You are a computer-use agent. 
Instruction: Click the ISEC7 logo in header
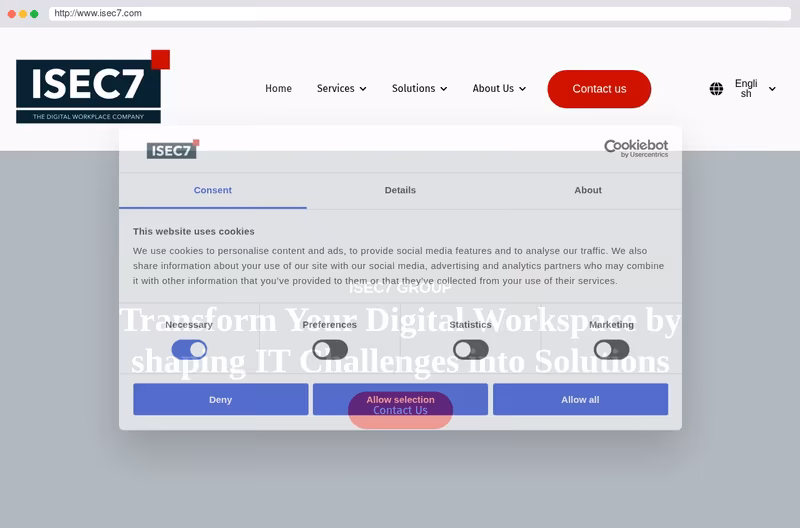click(93, 87)
